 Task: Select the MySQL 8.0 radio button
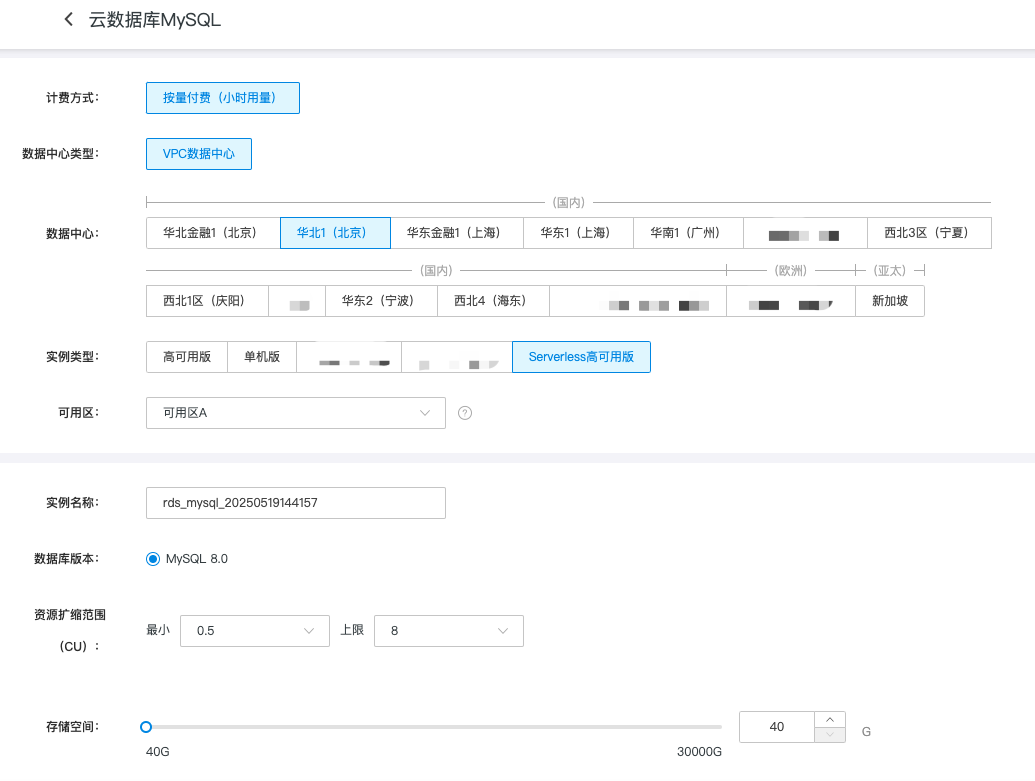pyautogui.click(x=153, y=559)
